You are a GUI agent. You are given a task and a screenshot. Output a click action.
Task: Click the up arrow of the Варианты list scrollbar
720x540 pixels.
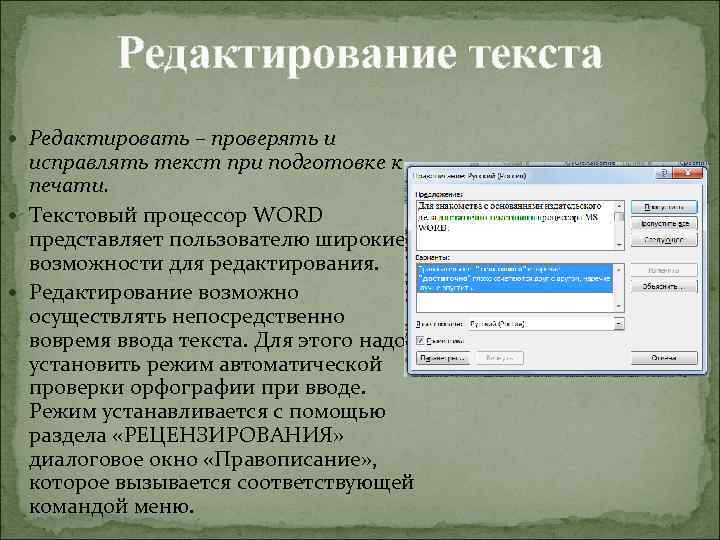(619, 270)
